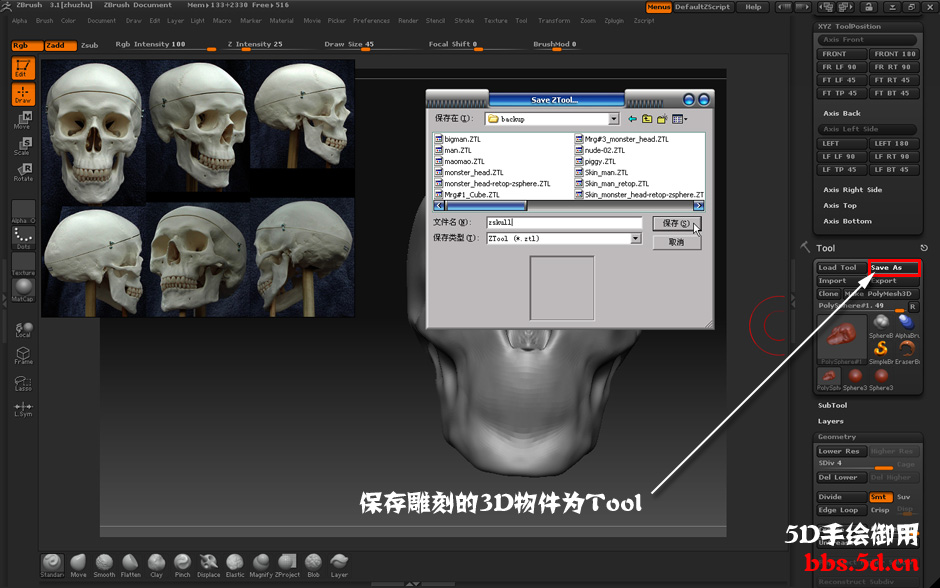Choose the Displace brush
This screenshot has height=588, width=940.
209,565
